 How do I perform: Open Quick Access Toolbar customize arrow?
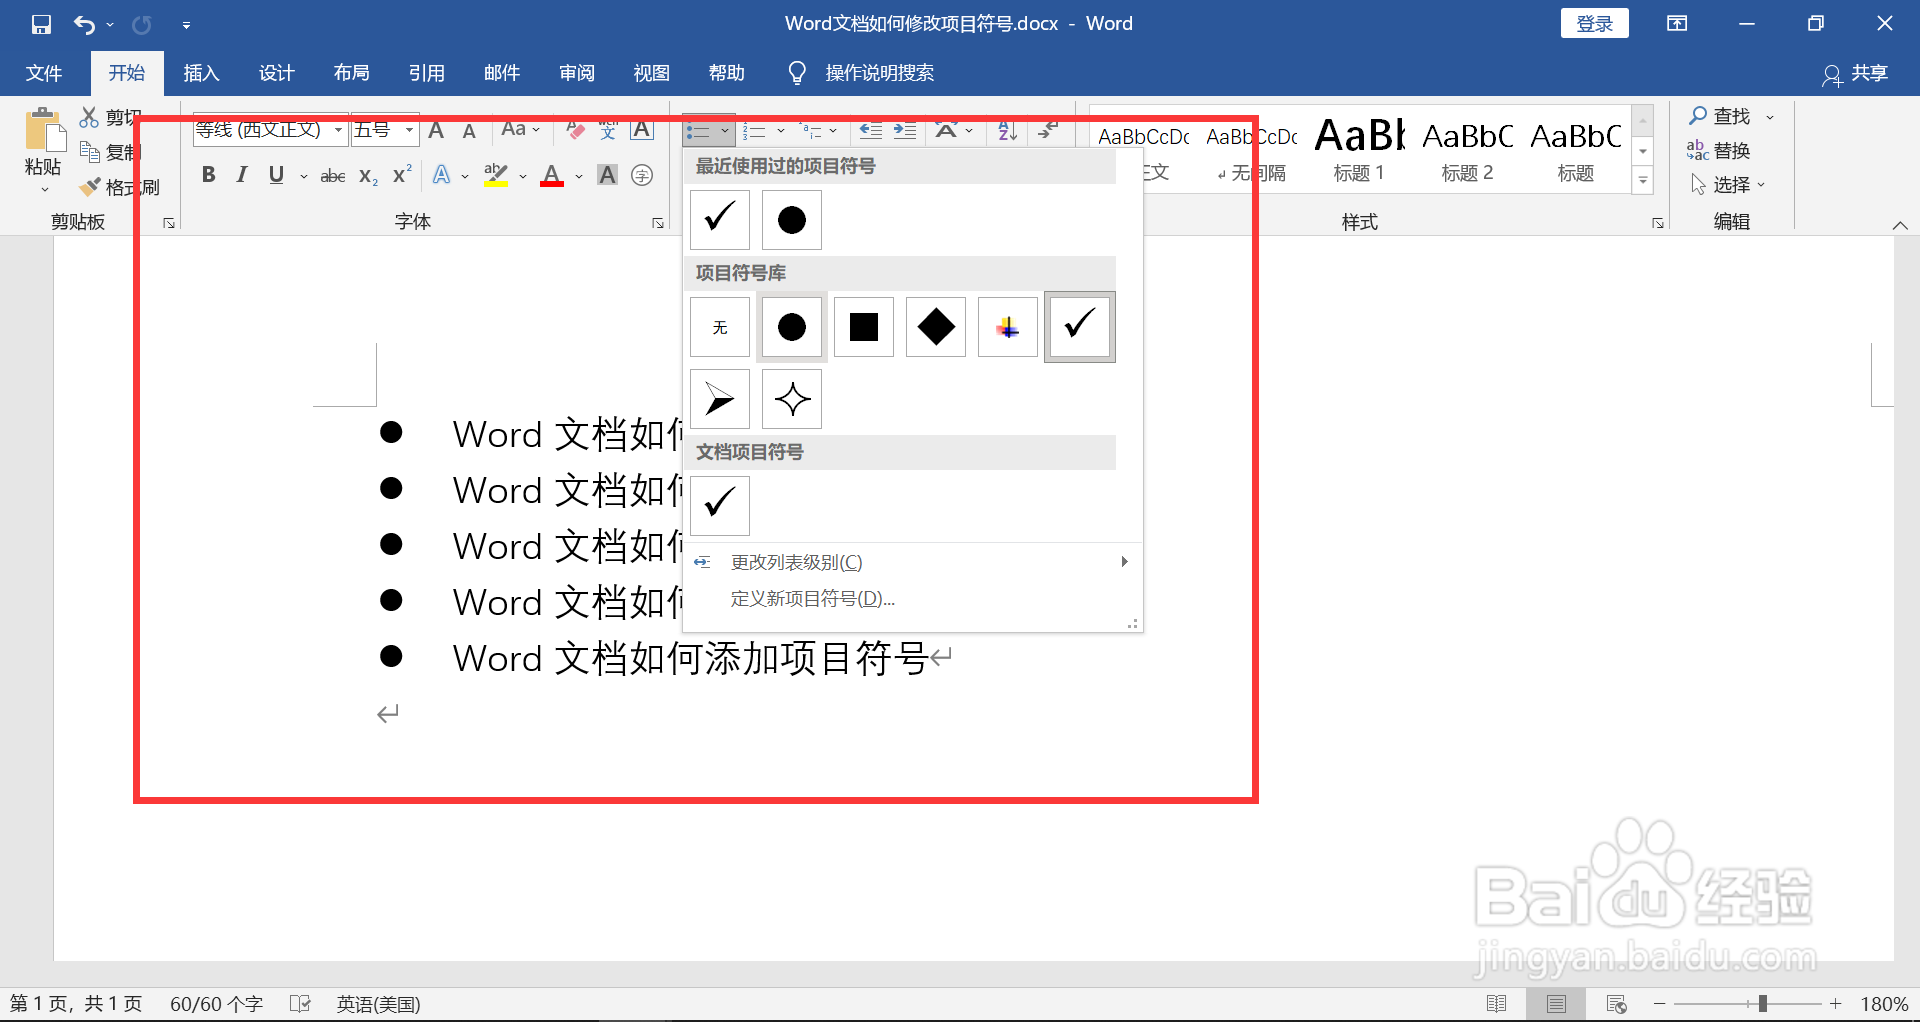(x=186, y=25)
